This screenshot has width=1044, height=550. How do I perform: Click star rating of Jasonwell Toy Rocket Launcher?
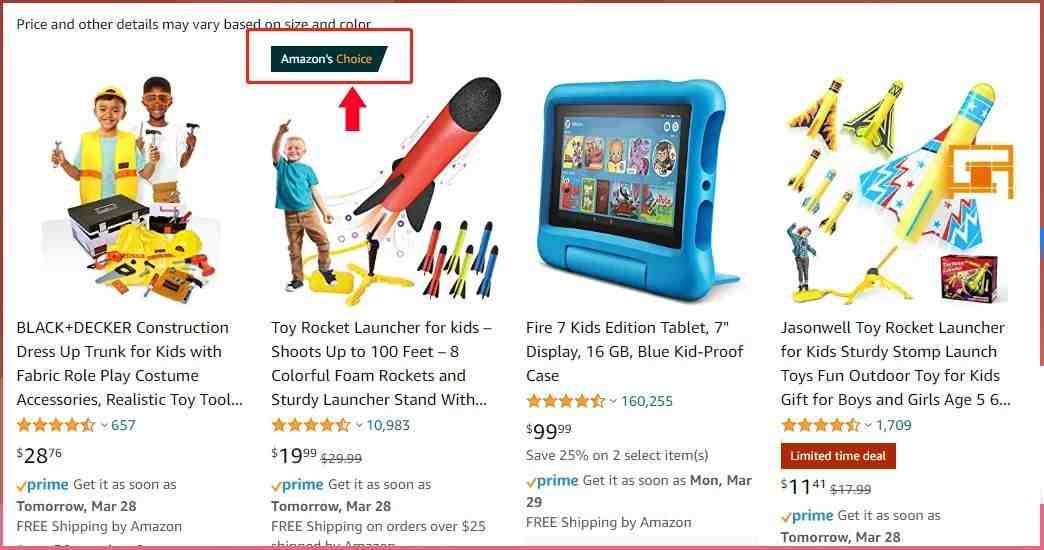coord(820,425)
